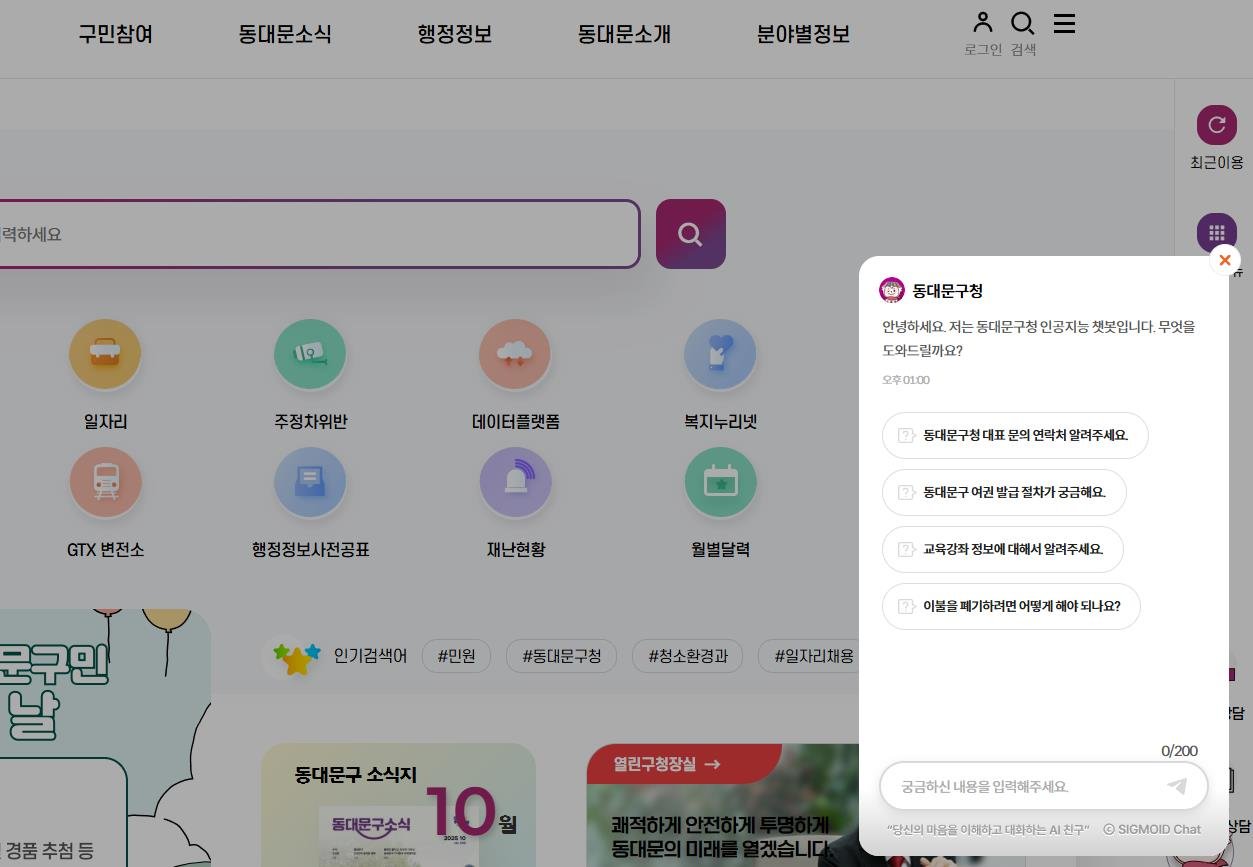Click the 주정차위반 icon
Screen dimensions: 1253x867
click(x=310, y=355)
